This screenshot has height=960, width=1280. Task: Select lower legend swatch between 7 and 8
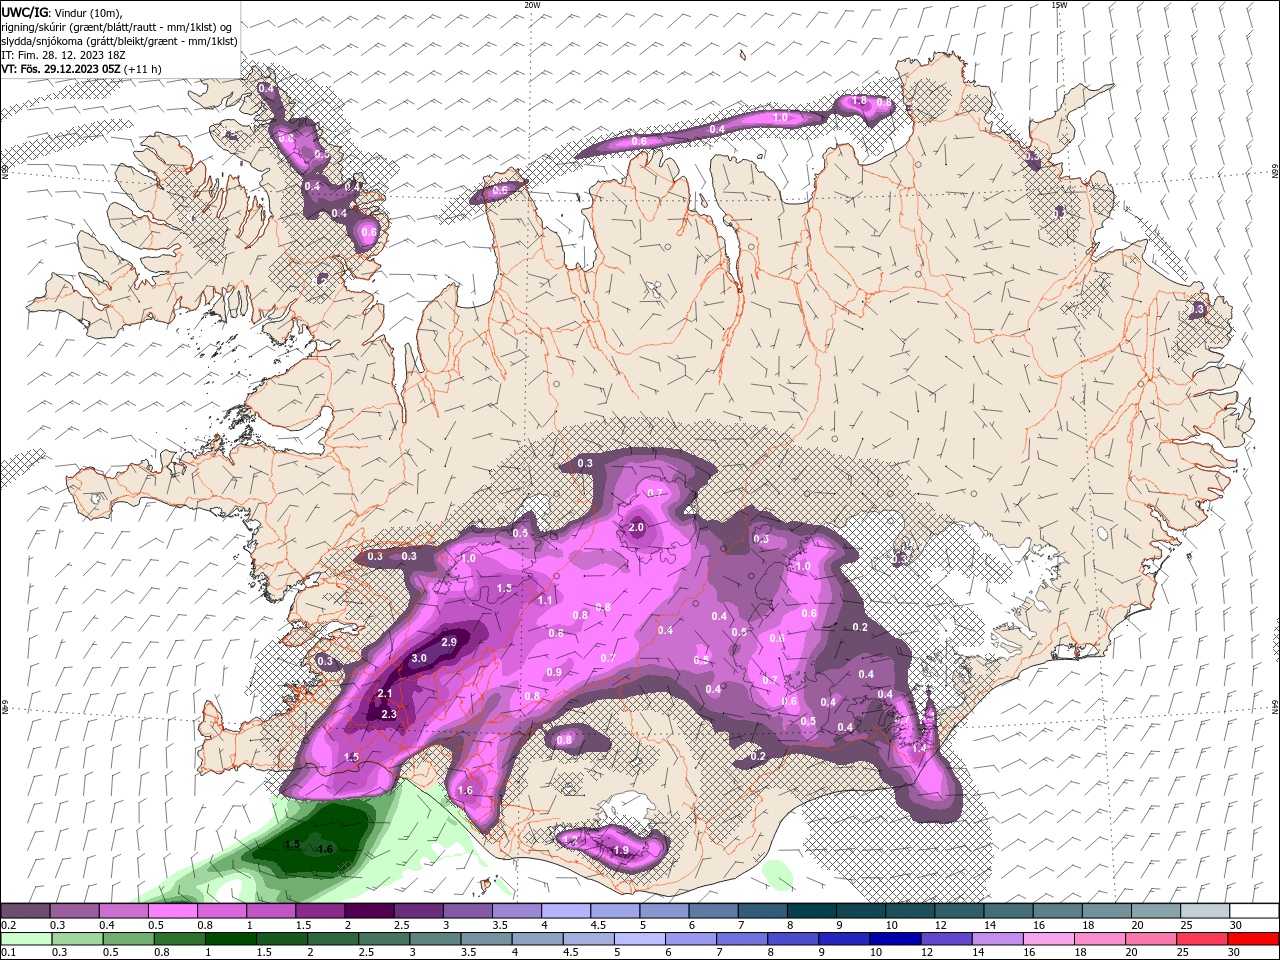pos(742,939)
